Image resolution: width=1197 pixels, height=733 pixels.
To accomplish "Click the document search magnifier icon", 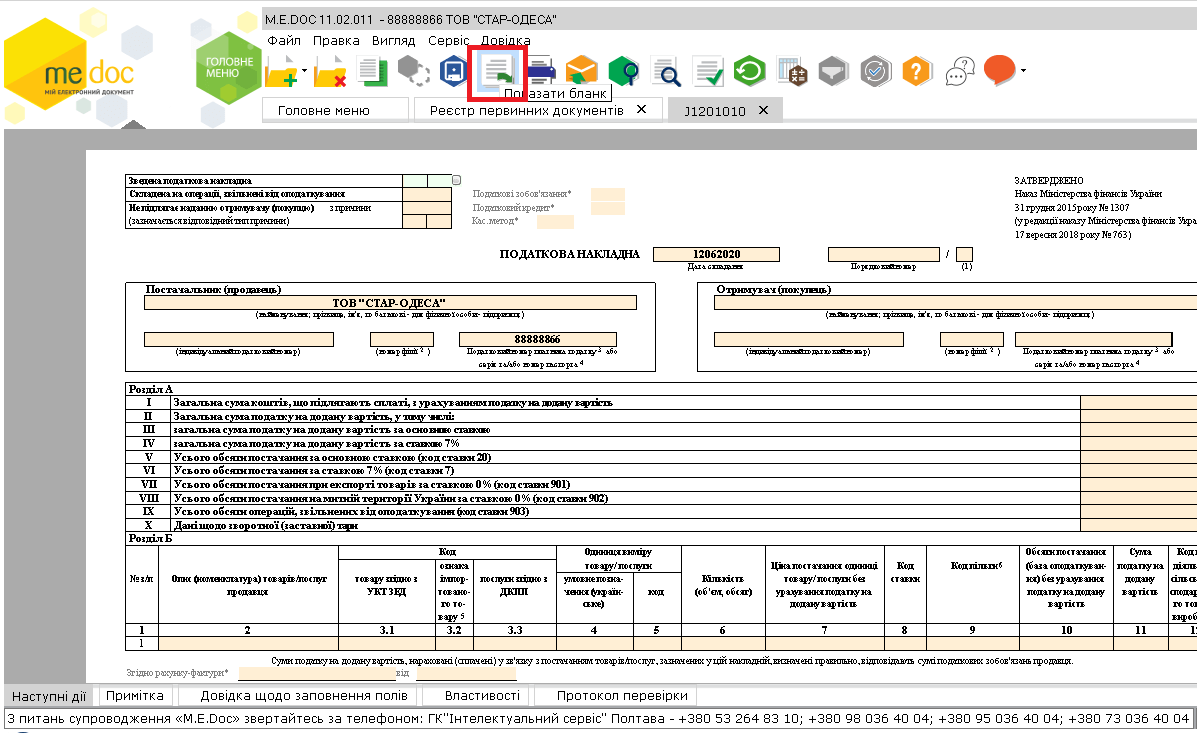I will tap(666, 72).
